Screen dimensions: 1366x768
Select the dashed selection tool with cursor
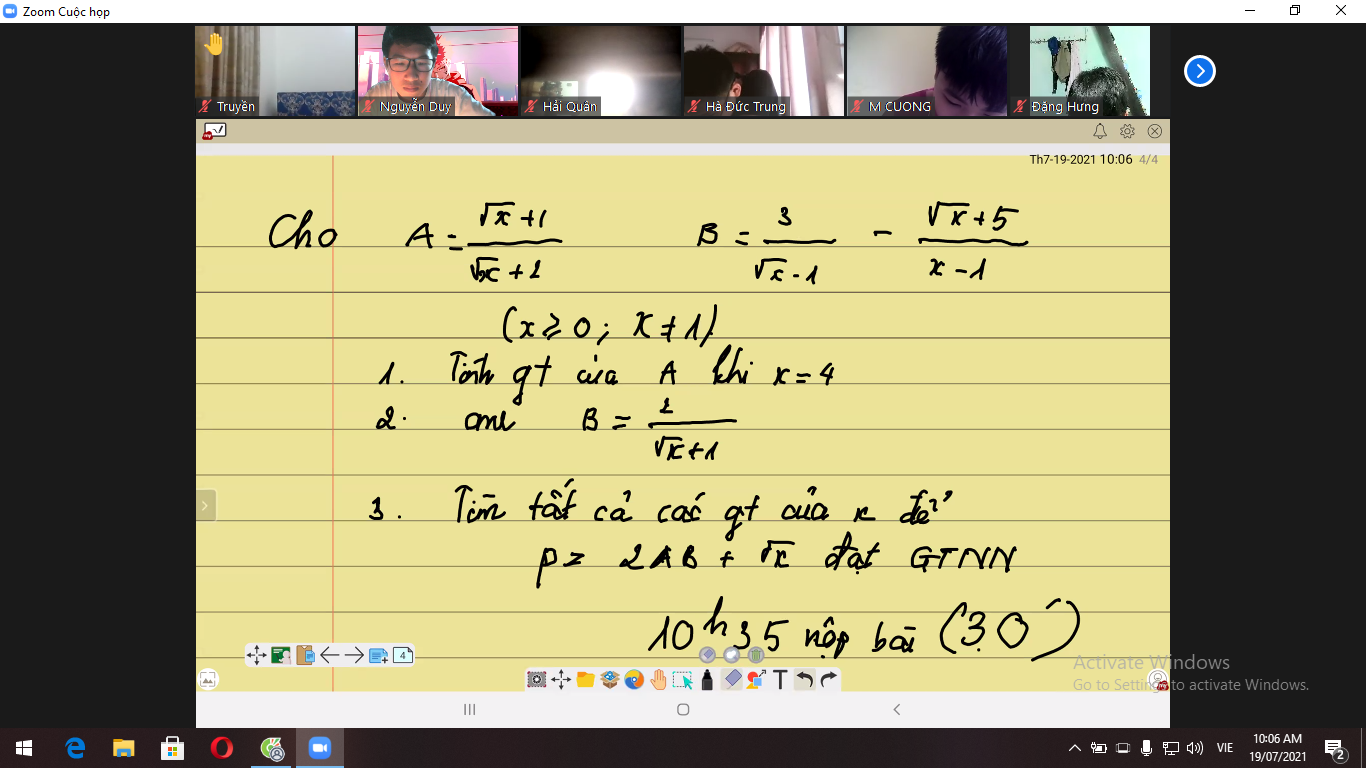click(683, 680)
